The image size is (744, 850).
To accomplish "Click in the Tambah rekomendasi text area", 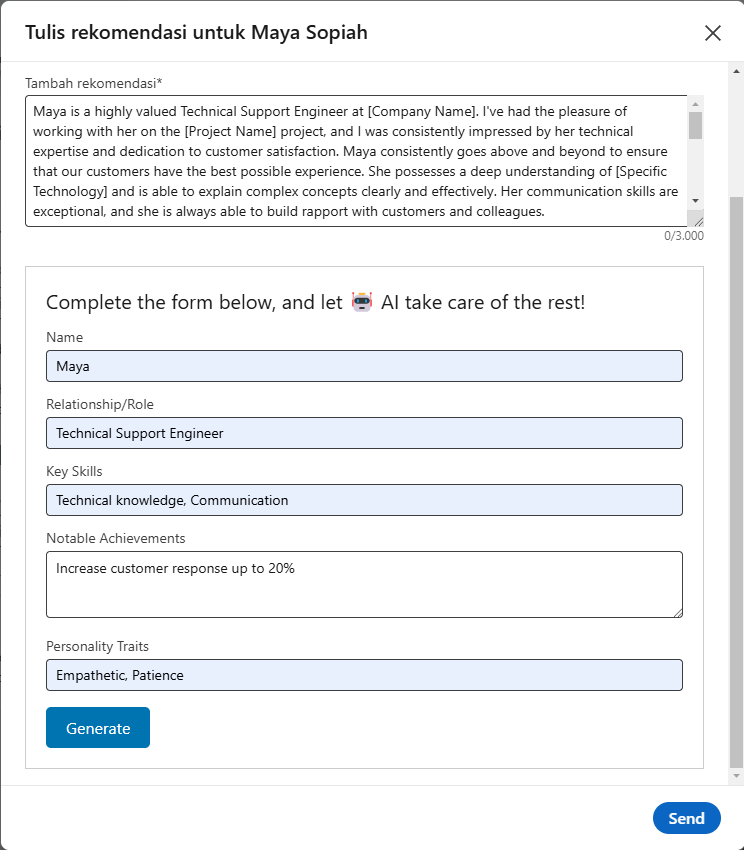I will click(x=356, y=161).
